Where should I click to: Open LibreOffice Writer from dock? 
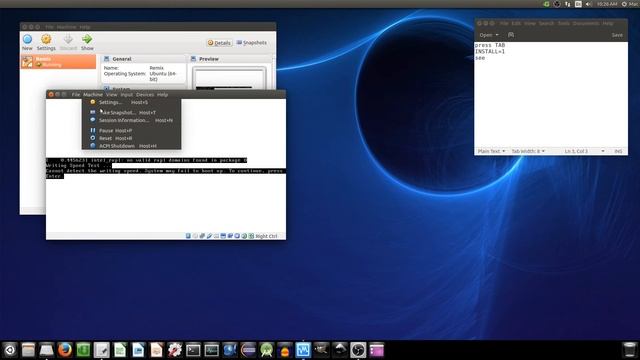click(138, 350)
